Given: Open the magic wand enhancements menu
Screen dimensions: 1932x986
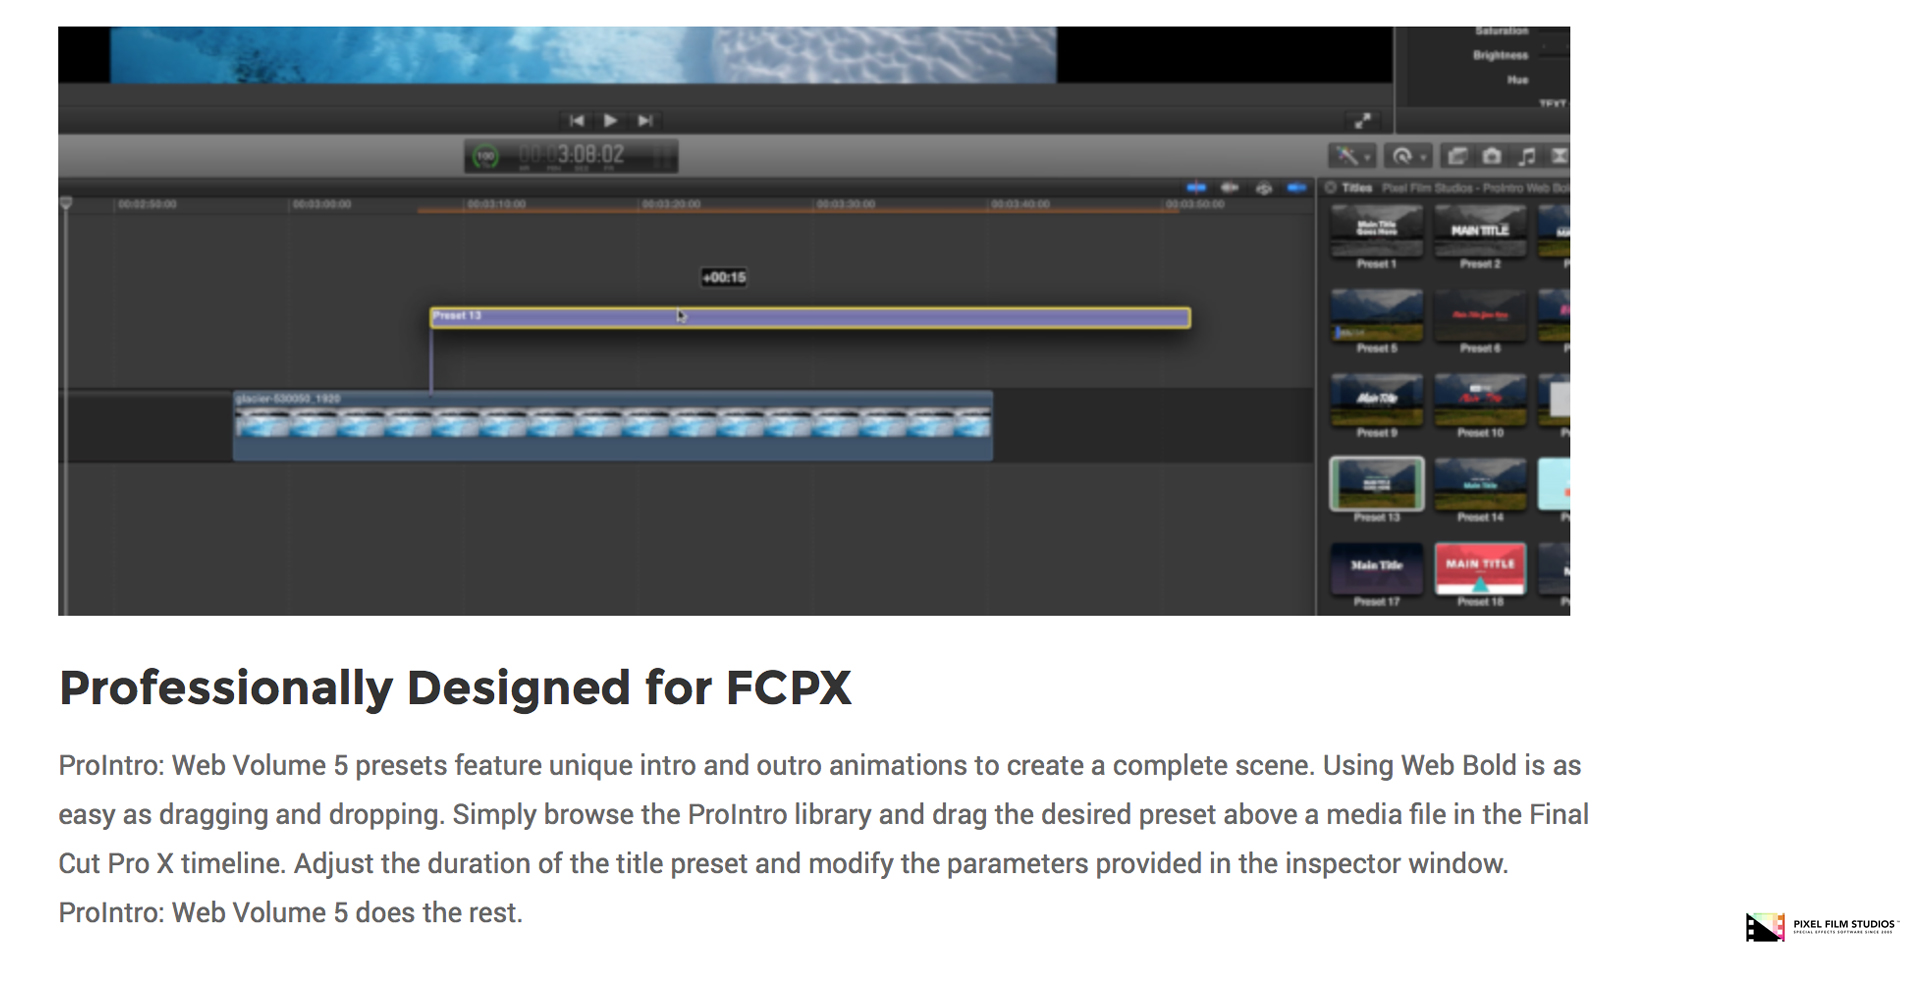Looking at the screenshot, I should pyautogui.click(x=1351, y=156).
